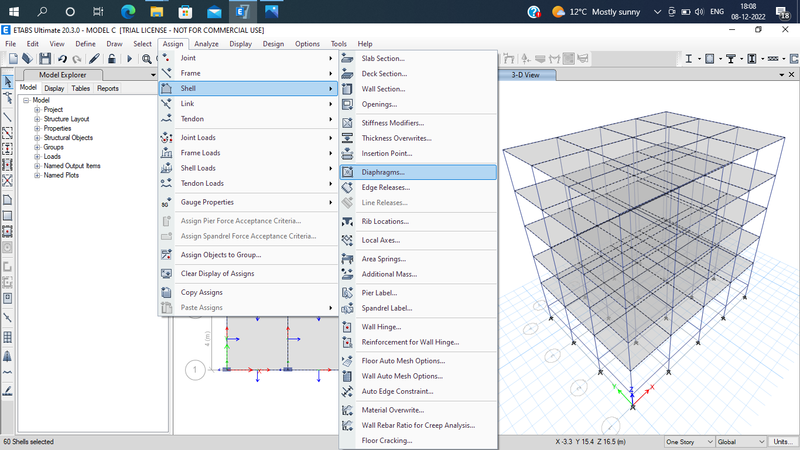Screen dimensions: 800x450
Task: Switch to Reports tab in Model Explorer
Action: tap(108, 88)
